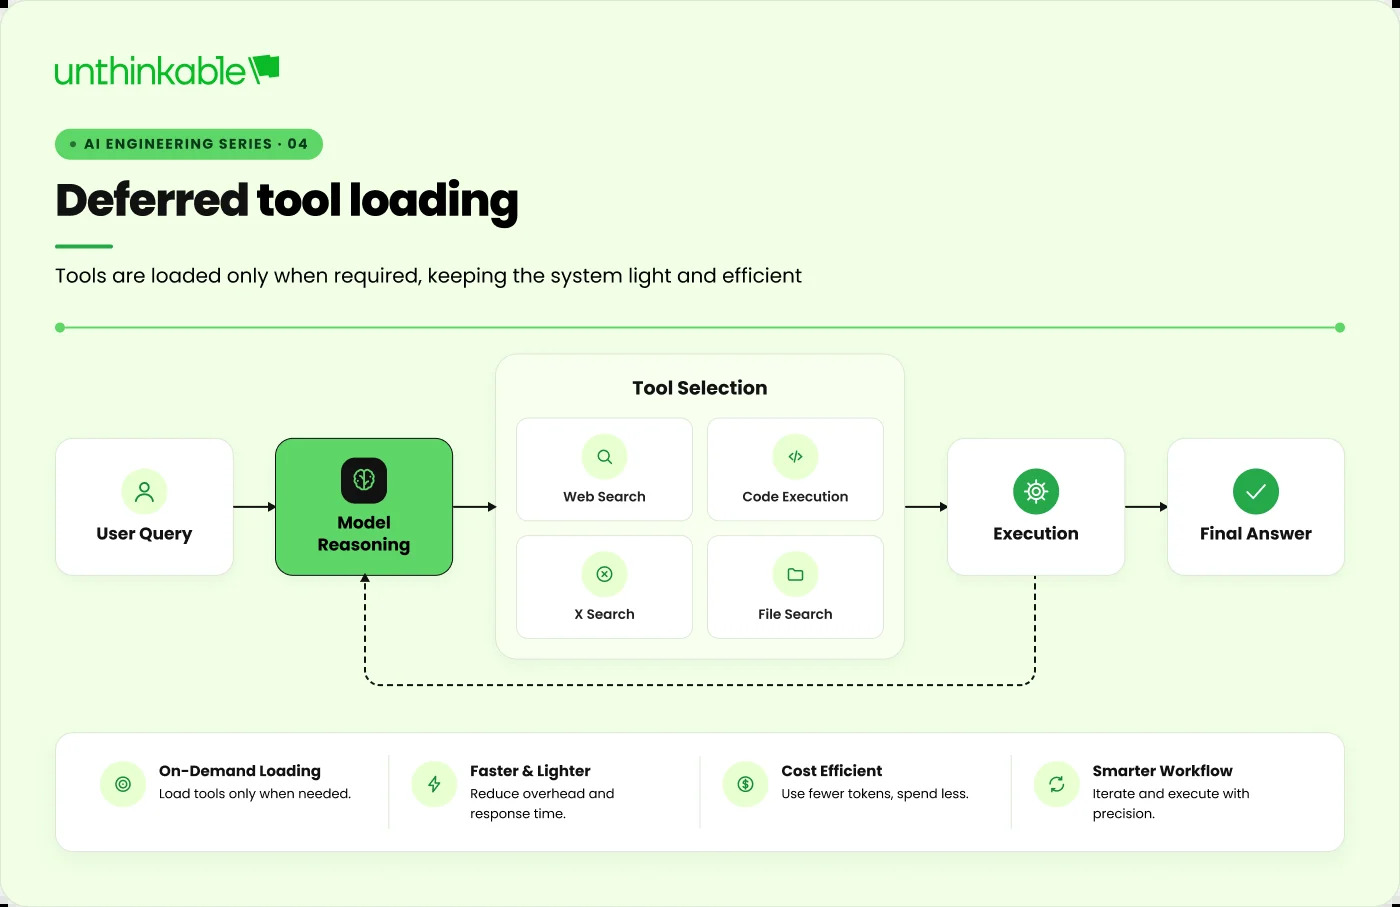Click the Cost Efficient dollar icon
Viewport: 1400px width, 907px height.
pyautogui.click(x=745, y=784)
